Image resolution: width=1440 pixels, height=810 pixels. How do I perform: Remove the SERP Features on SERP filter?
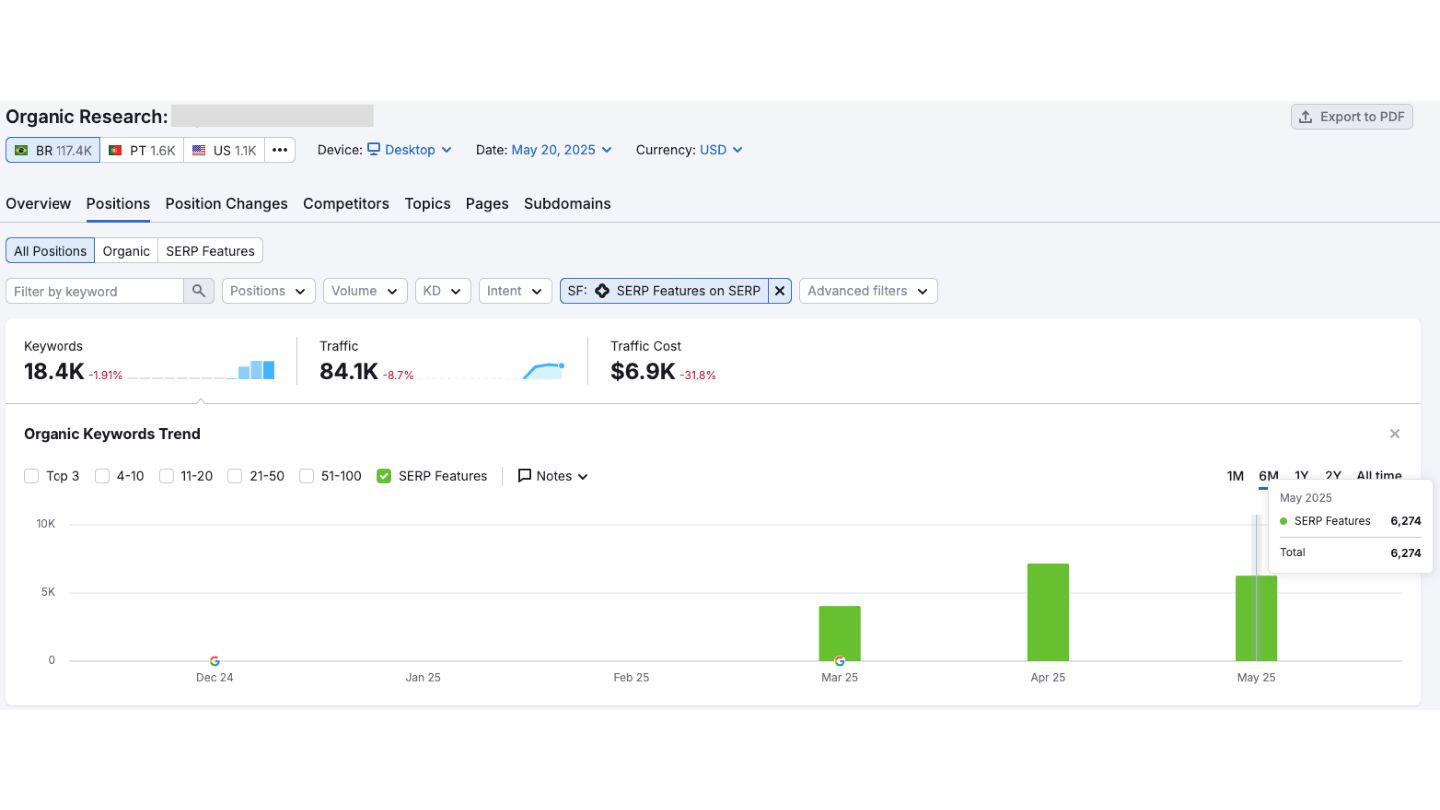tap(780, 291)
